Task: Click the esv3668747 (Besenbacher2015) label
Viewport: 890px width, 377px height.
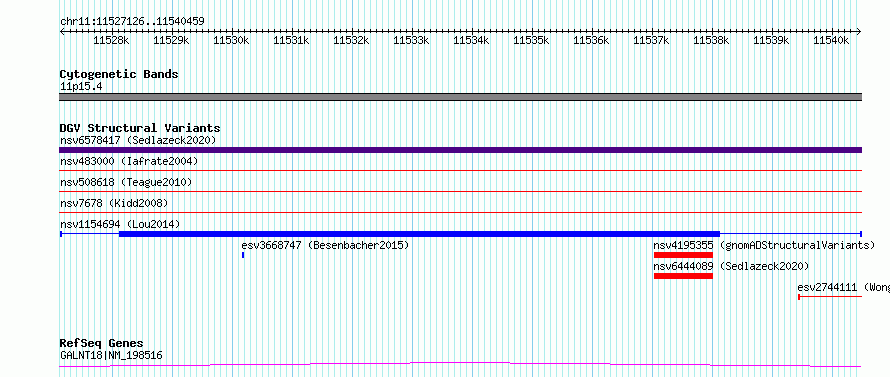Action: [325, 245]
